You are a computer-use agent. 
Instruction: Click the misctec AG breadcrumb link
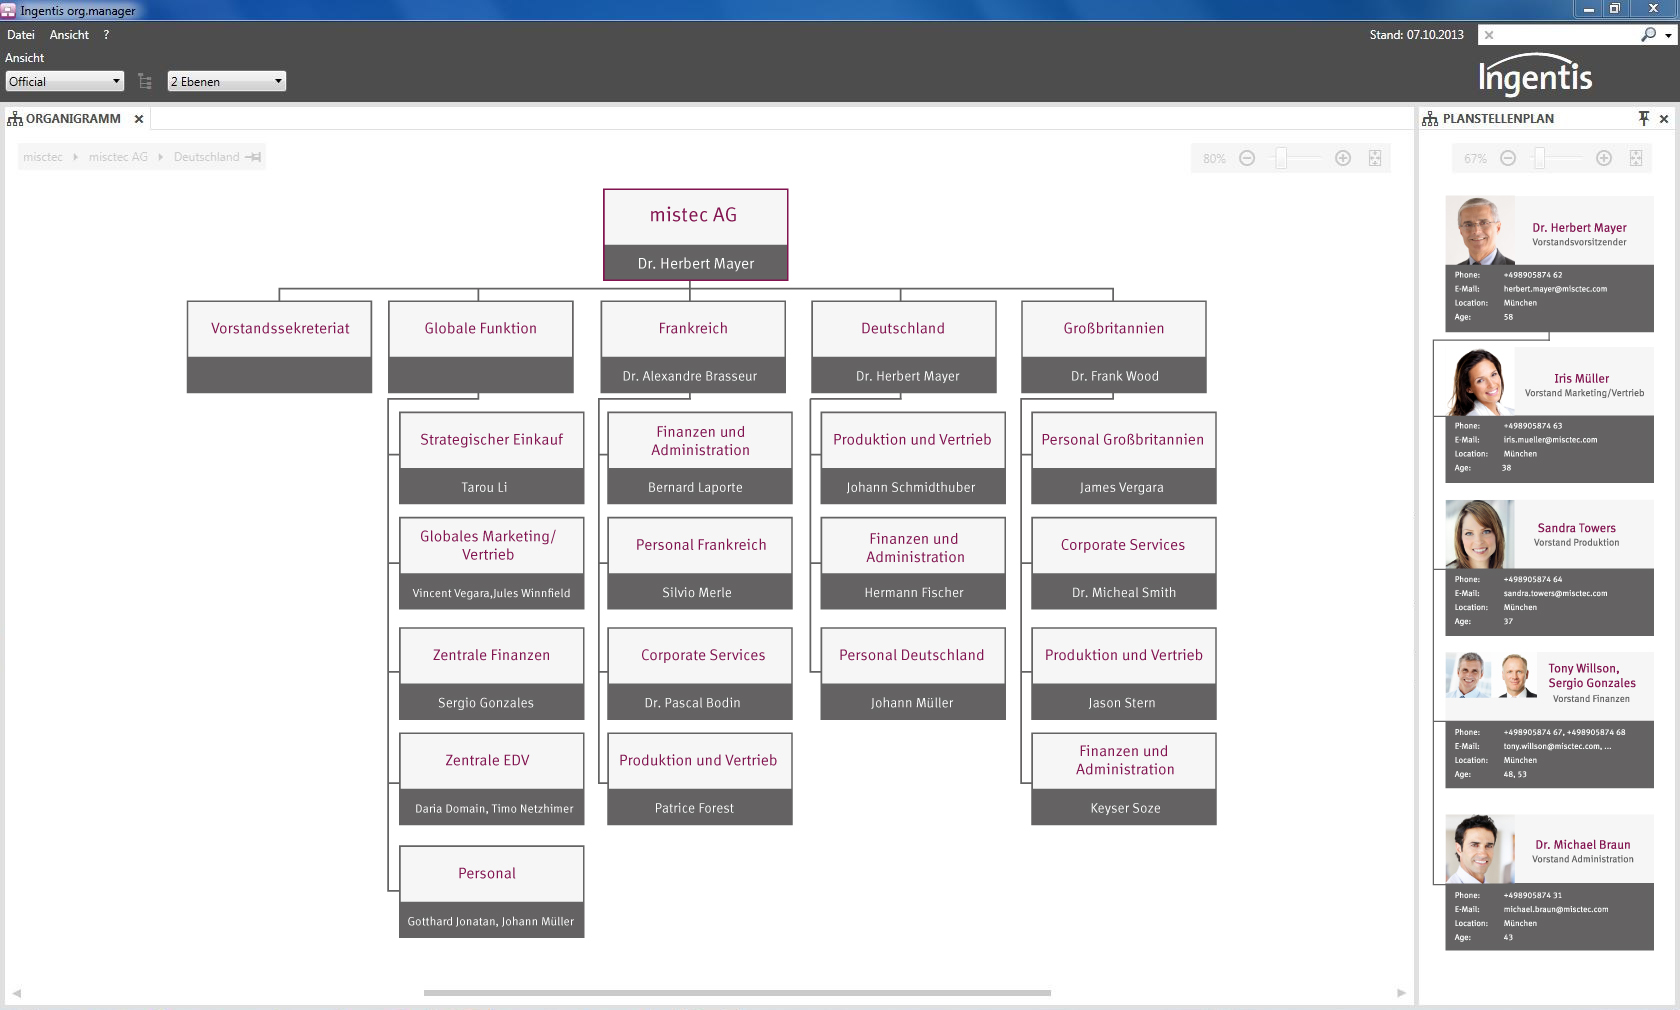pos(118,157)
